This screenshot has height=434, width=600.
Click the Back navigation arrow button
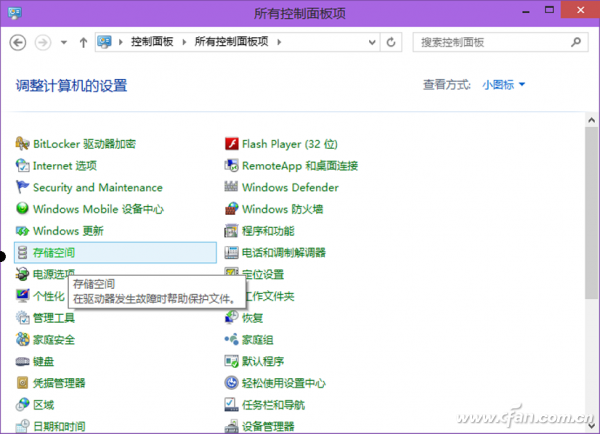coord(18,42)
